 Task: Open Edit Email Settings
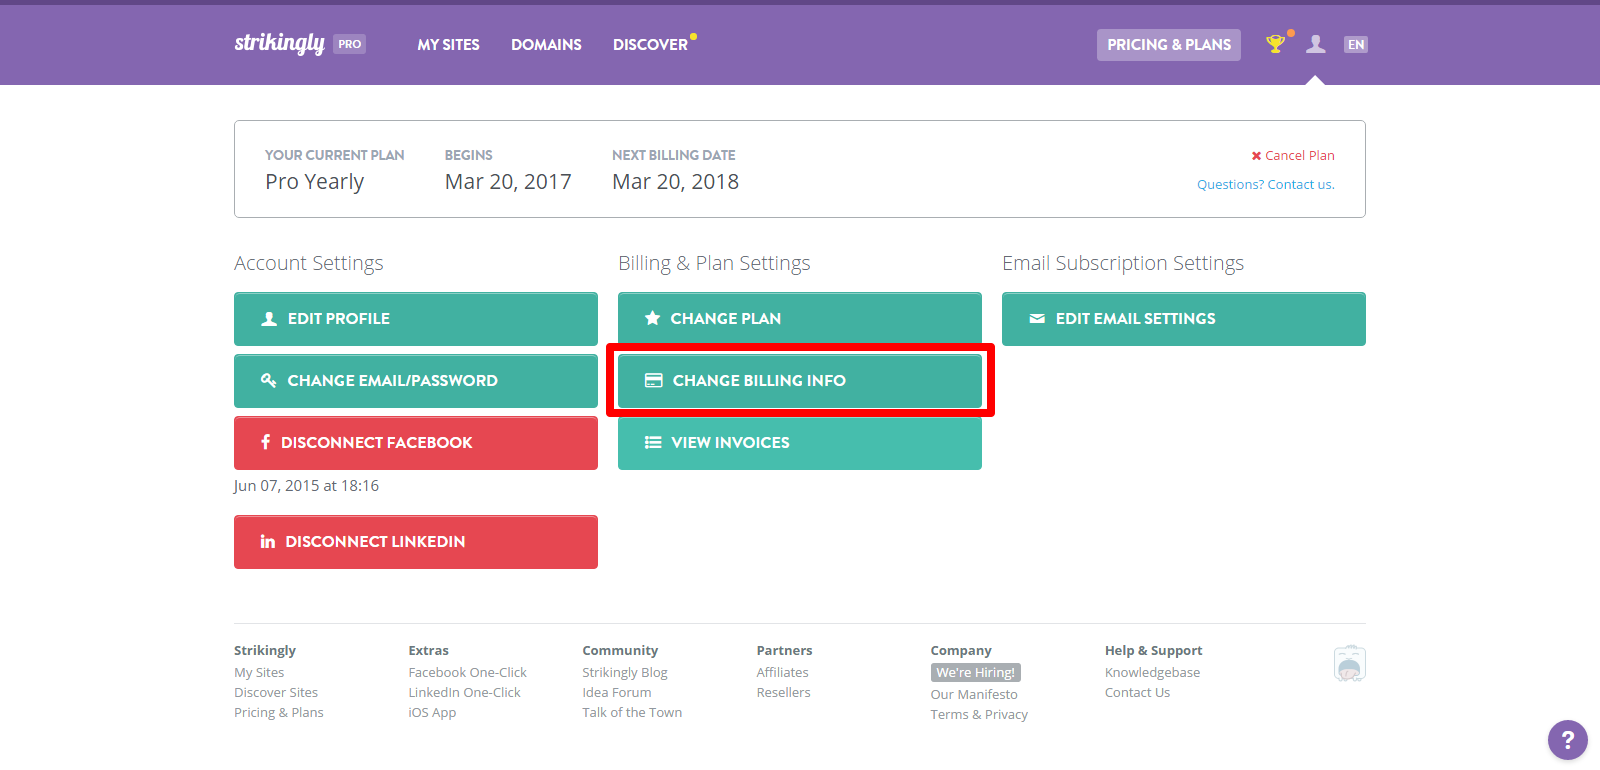click(1183, 319)
